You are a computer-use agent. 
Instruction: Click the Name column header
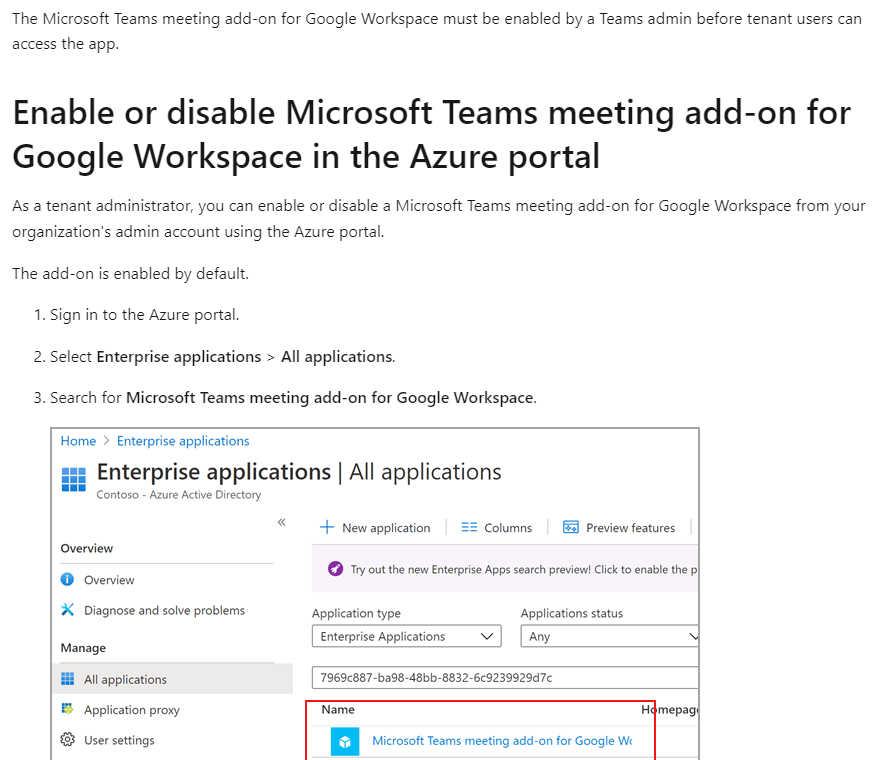coord(338,709)
